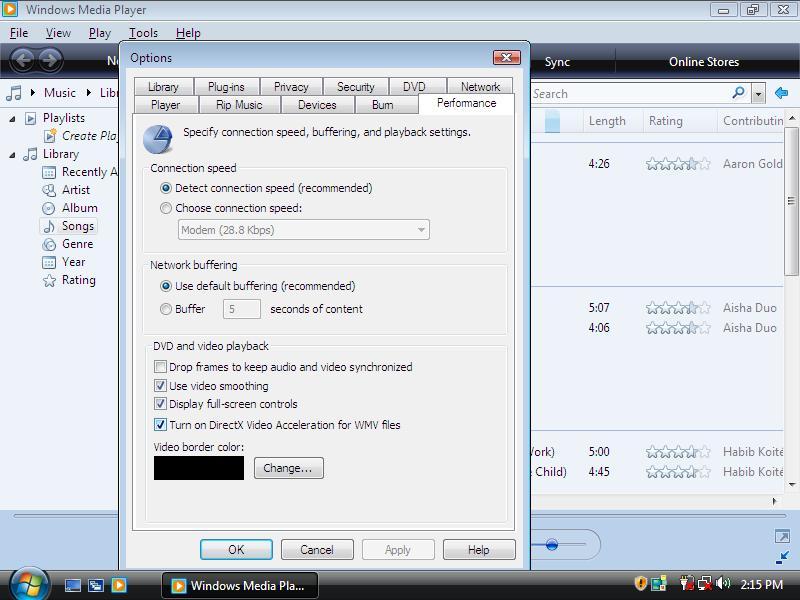Click the black video border color swatch
800x600 pixels.
point(198,468)
